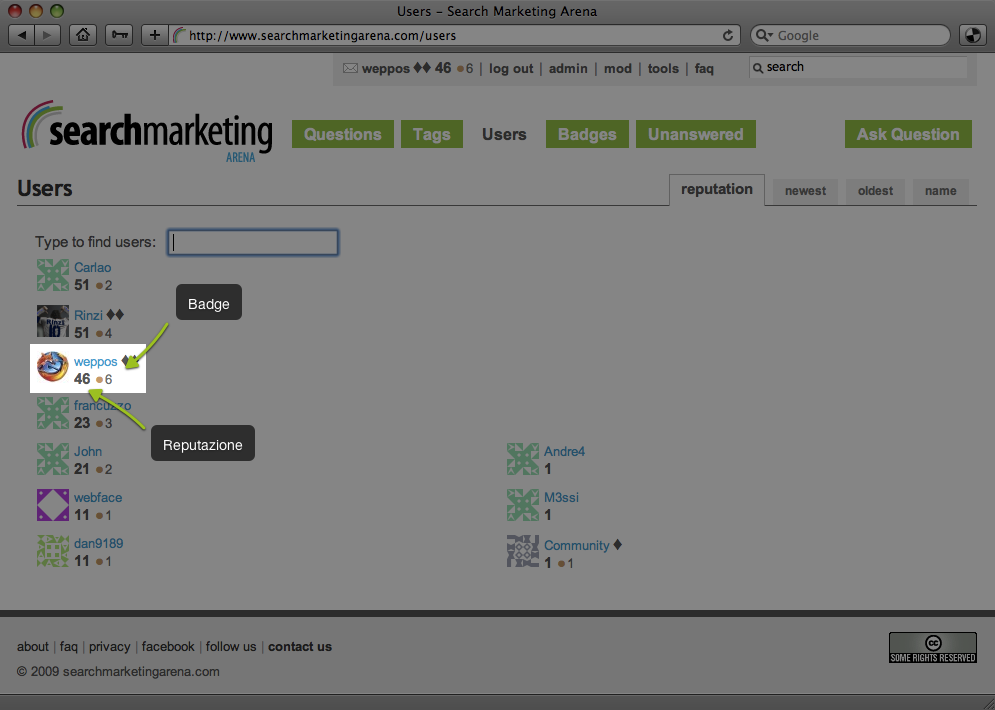Viewport: 995px width, 710px height.
Task: Click John's green avatar
Action: [x=53, y=459]
